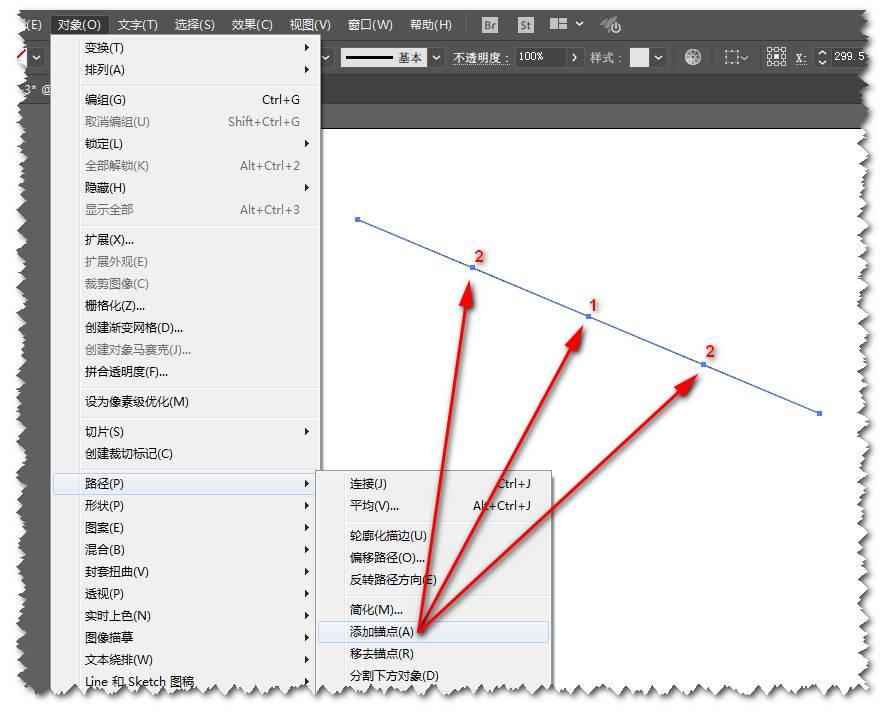Open the stroke profile 基本 dropdown
This screenshot has width=886, height=712.
(436, 57)
